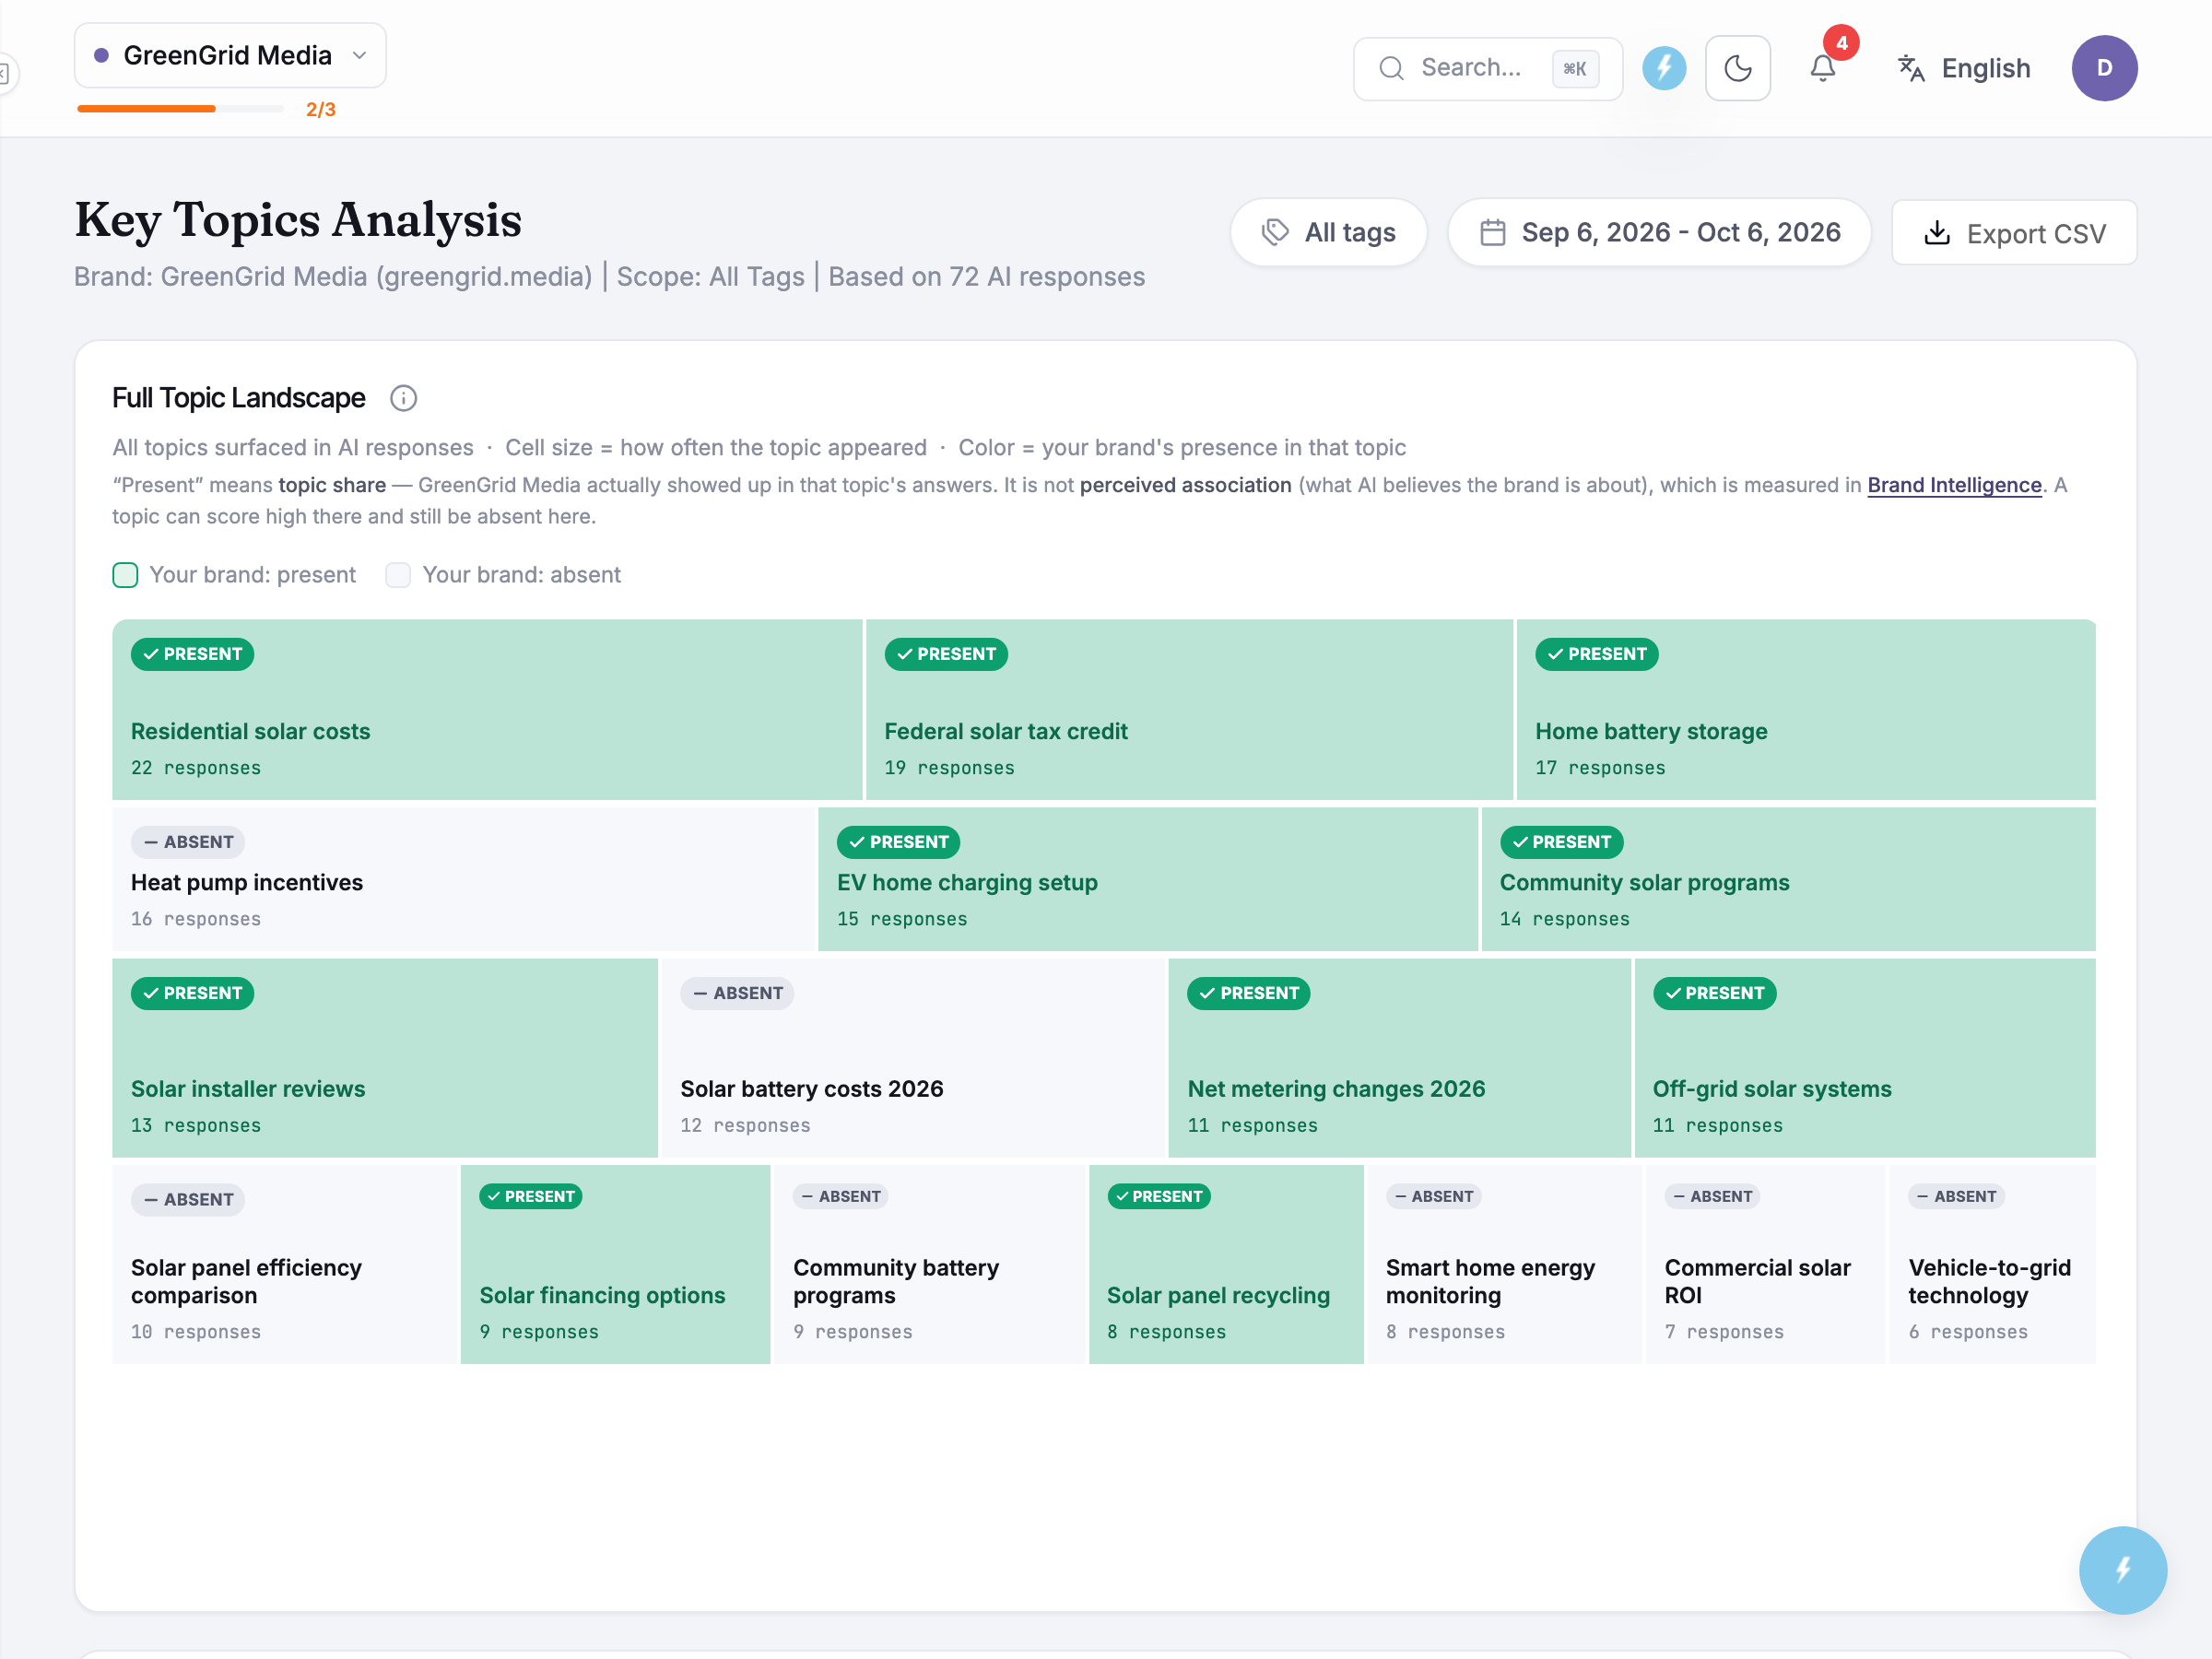Select the Off-grid solar systems topic
The height and width of the screenshot is (1659, 2212).
pos(1864,1058)
